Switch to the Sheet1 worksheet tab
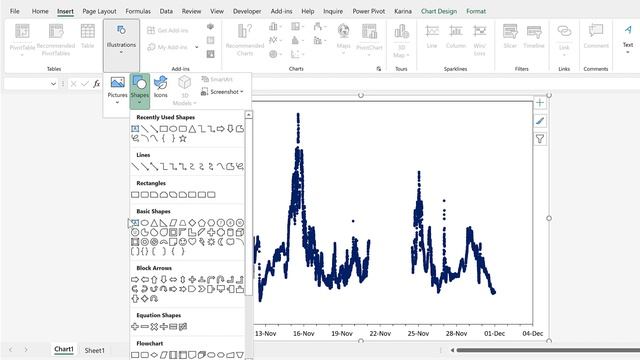Viewport: 640px width, 360px height. tap(95, 350)
